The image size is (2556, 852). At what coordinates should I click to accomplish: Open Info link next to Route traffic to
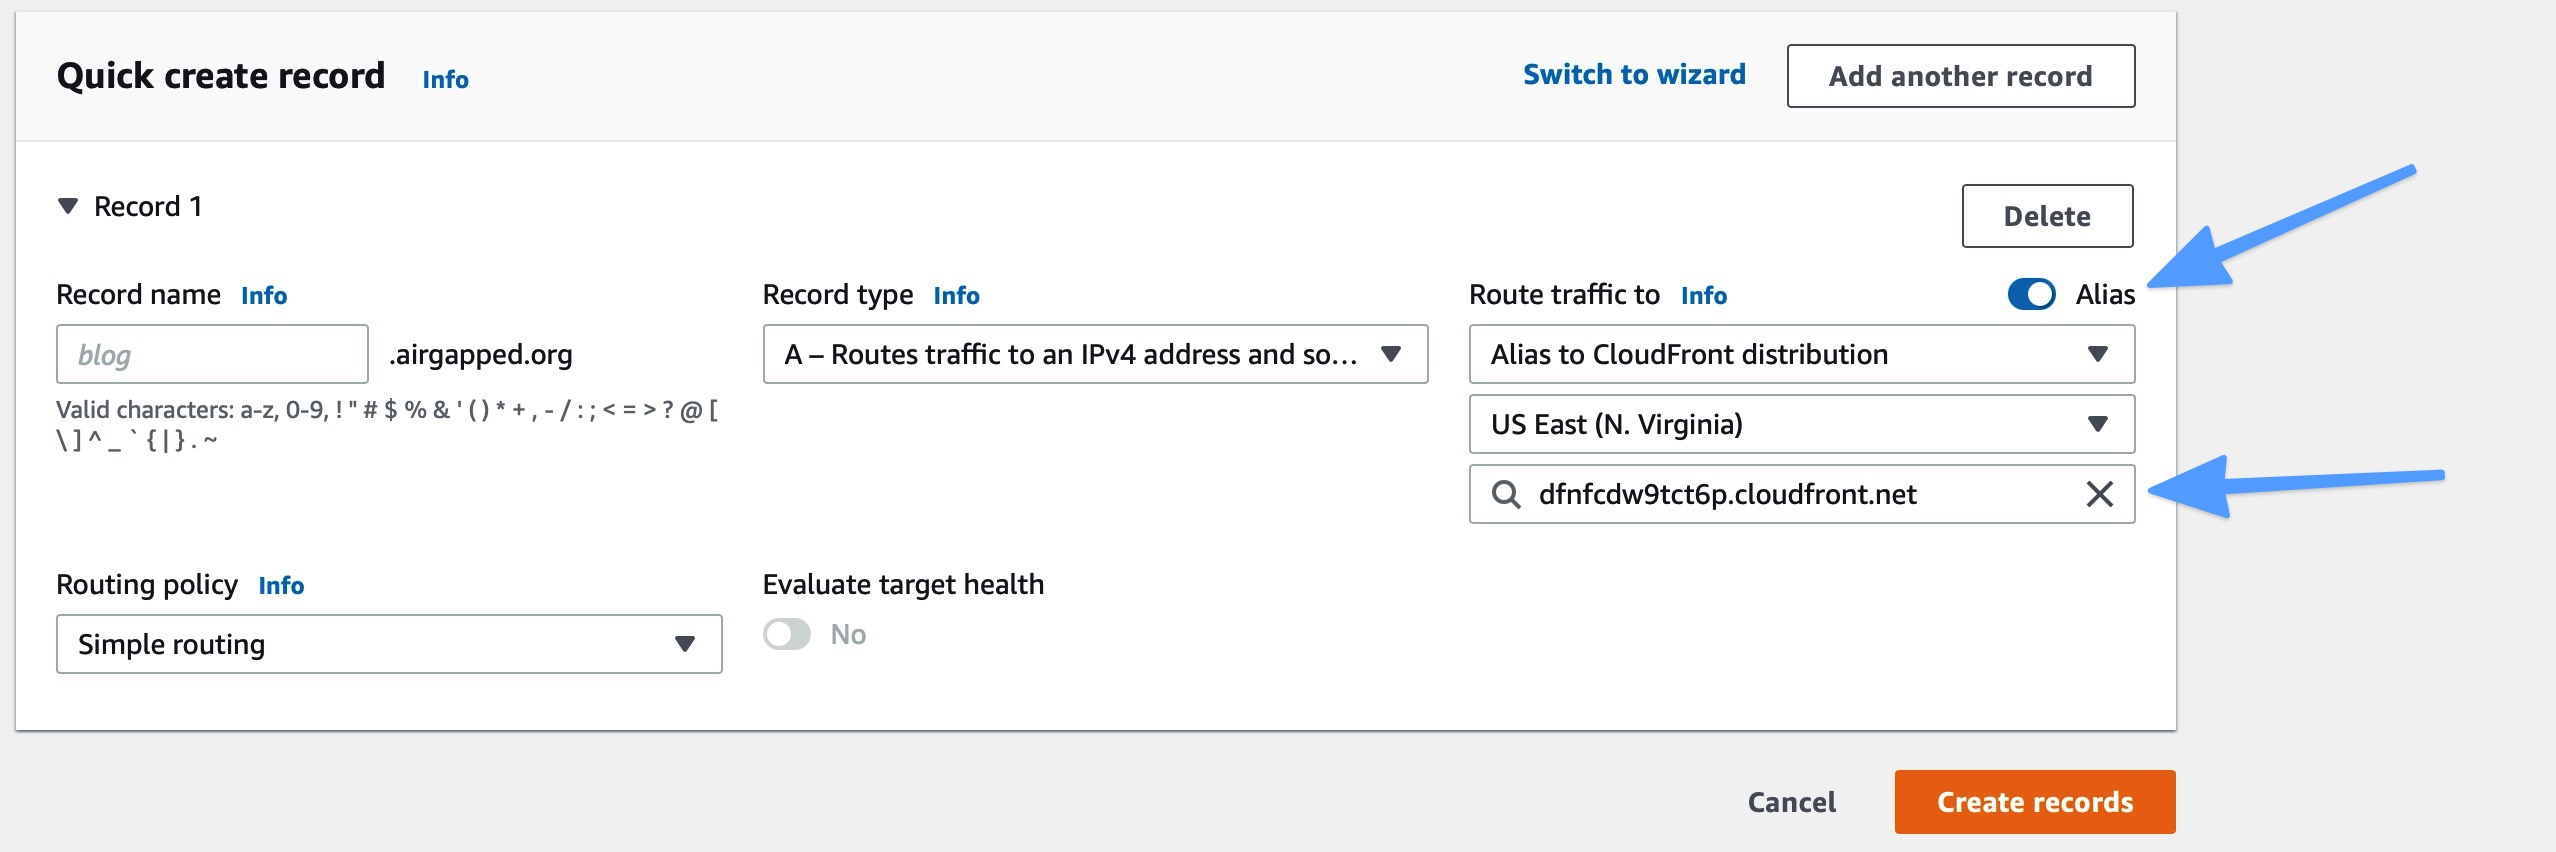(x=1703, y=296)
